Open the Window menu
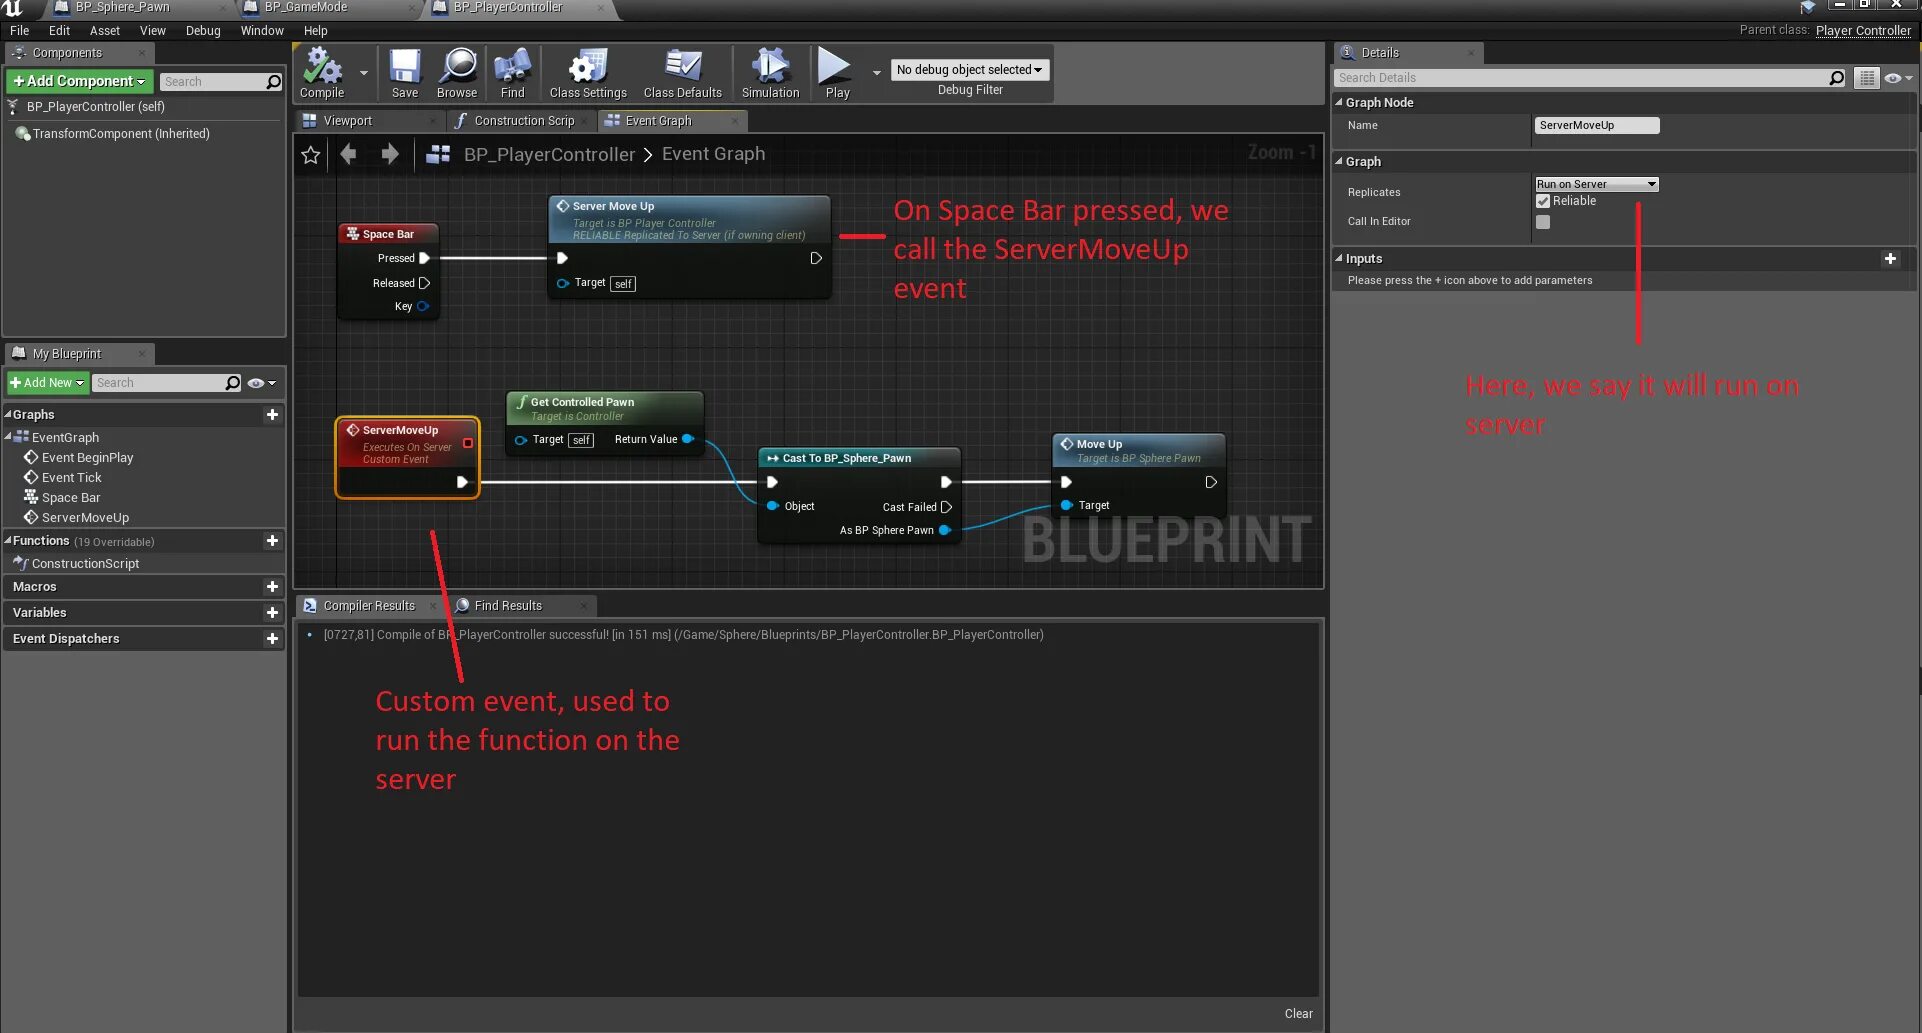This screenshot has width=1922, height=1033. click(262, 31)
